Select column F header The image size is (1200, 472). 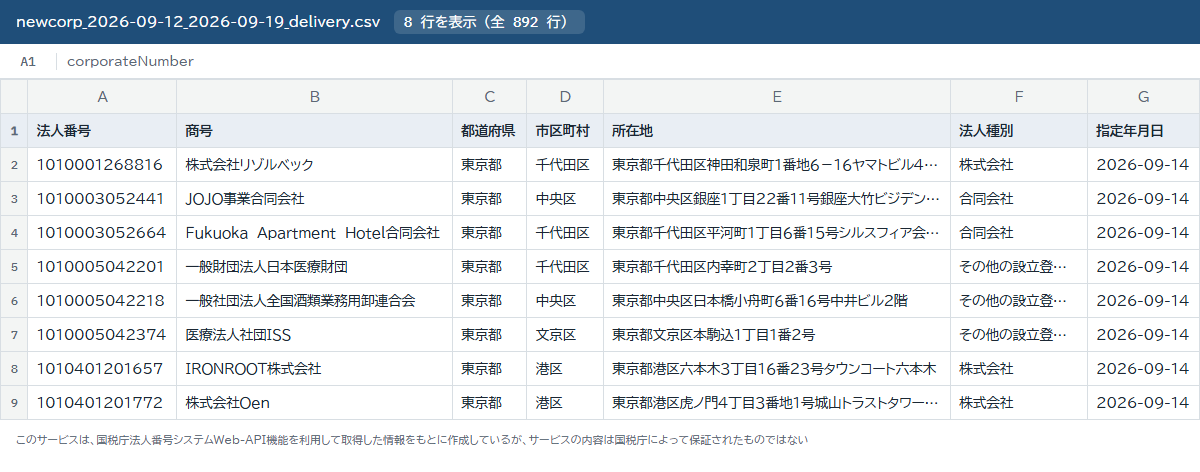(1019, 97)
